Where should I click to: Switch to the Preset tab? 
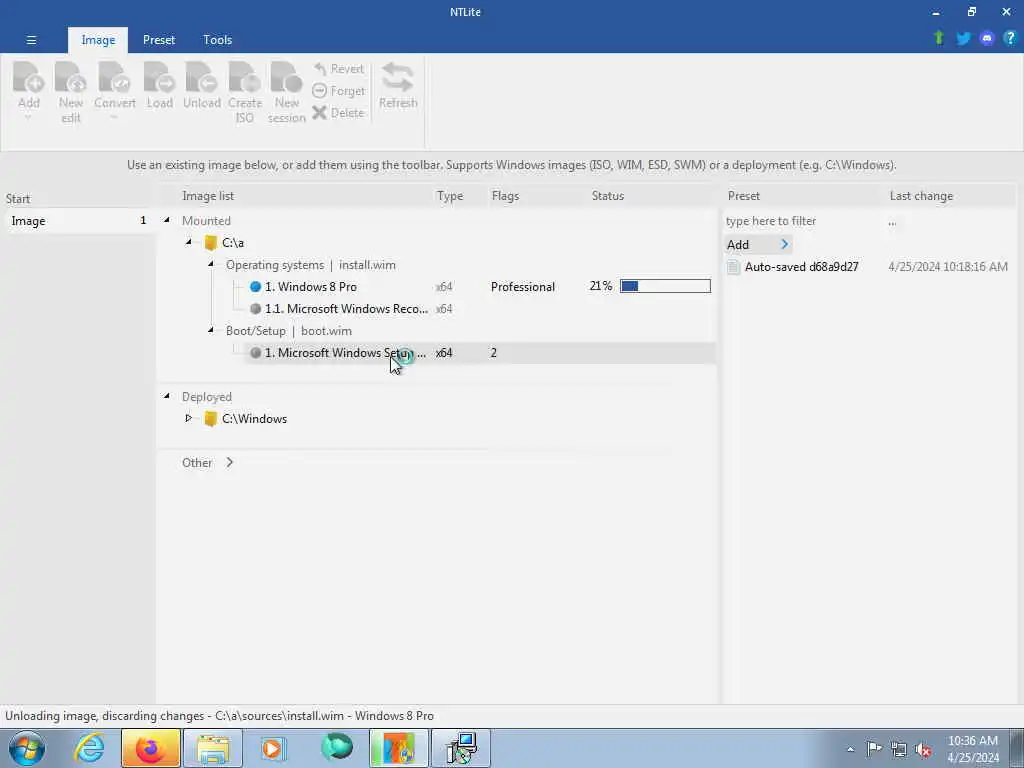click(x=159, y=40)
